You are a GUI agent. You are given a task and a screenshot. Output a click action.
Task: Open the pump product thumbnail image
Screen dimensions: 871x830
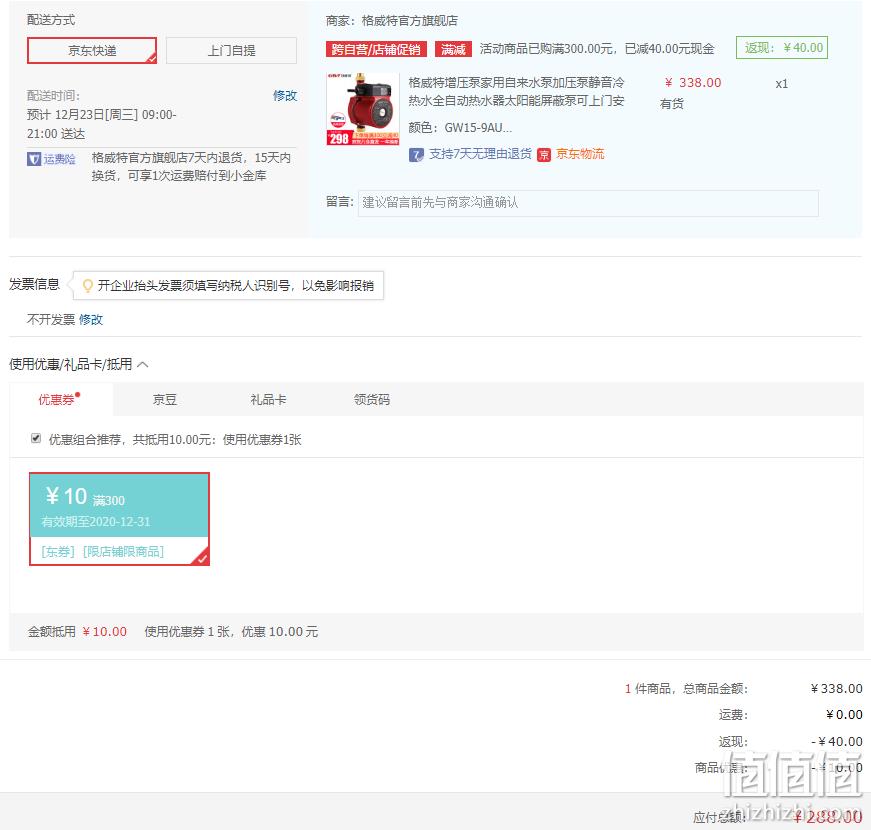pos(362,109)
